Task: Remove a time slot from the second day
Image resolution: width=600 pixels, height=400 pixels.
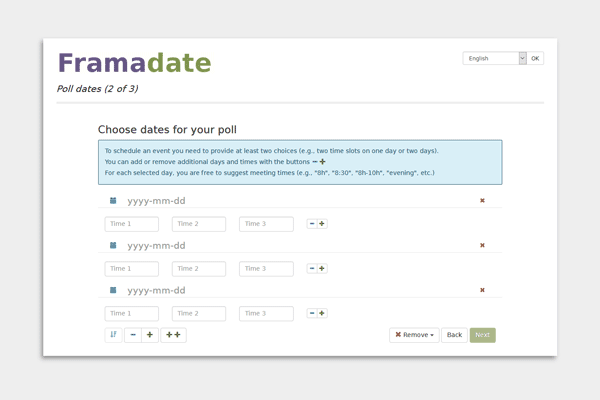Action: [312, 268]
